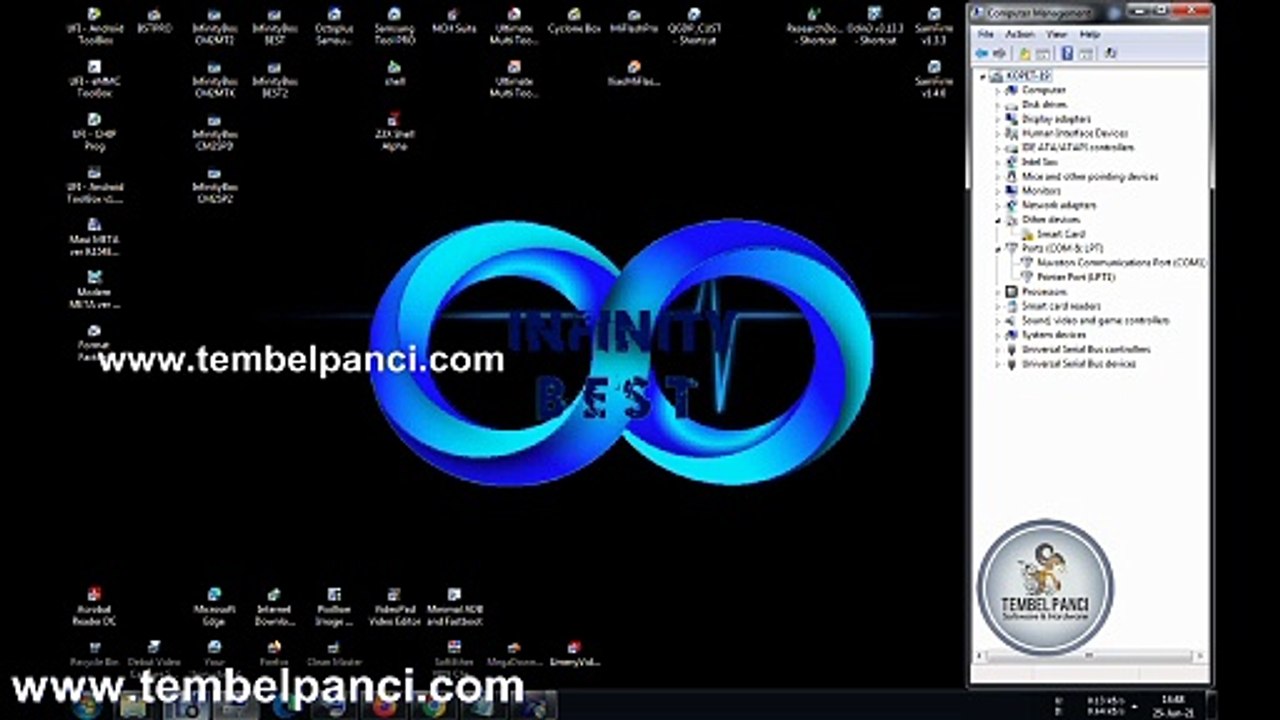This screenshot has height=720, width=1280.
Task: Open InfinityBox CM2MT2 desktop shortcut
Action: pyautogui.click(x=214, y=26)
